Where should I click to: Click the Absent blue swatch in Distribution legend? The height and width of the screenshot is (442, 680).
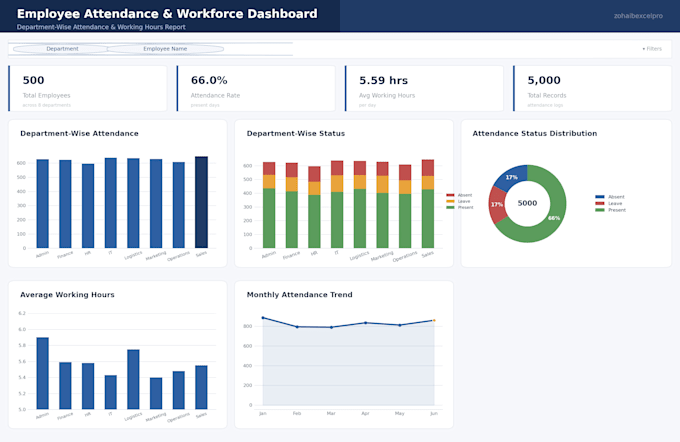(x=600, y=197)
